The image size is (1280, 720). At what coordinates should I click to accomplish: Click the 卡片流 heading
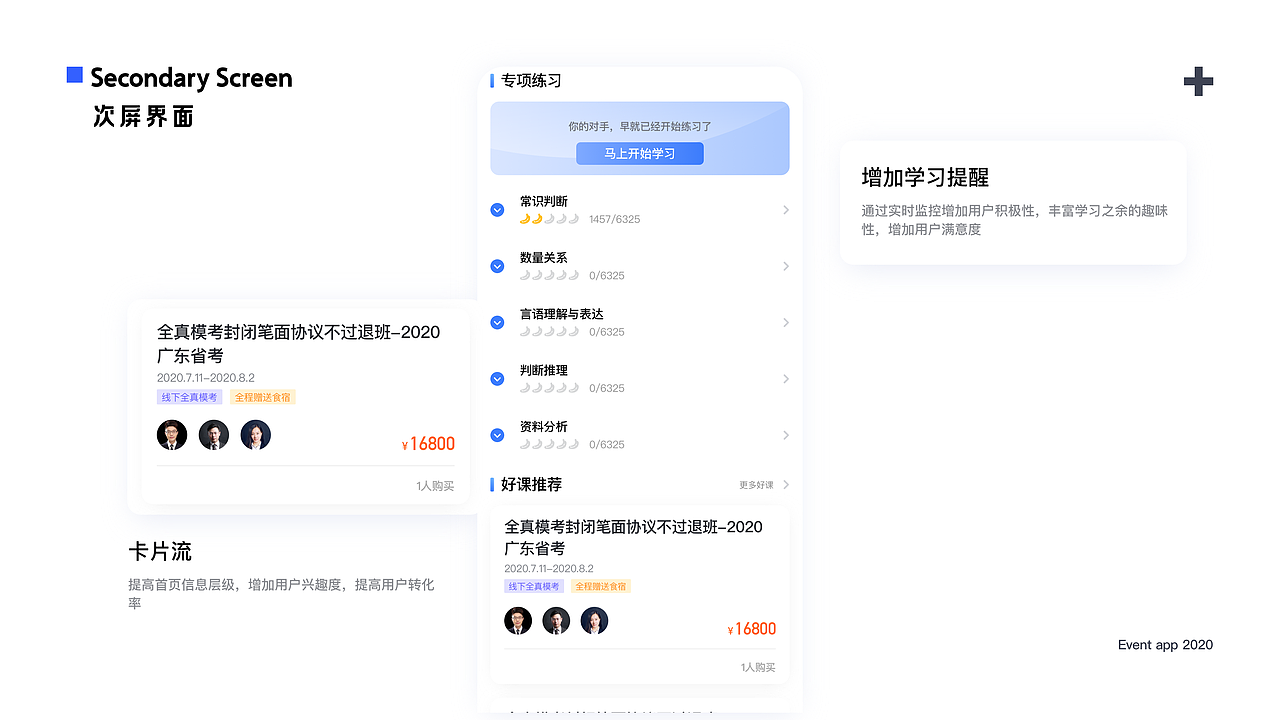tap(160, 552)
